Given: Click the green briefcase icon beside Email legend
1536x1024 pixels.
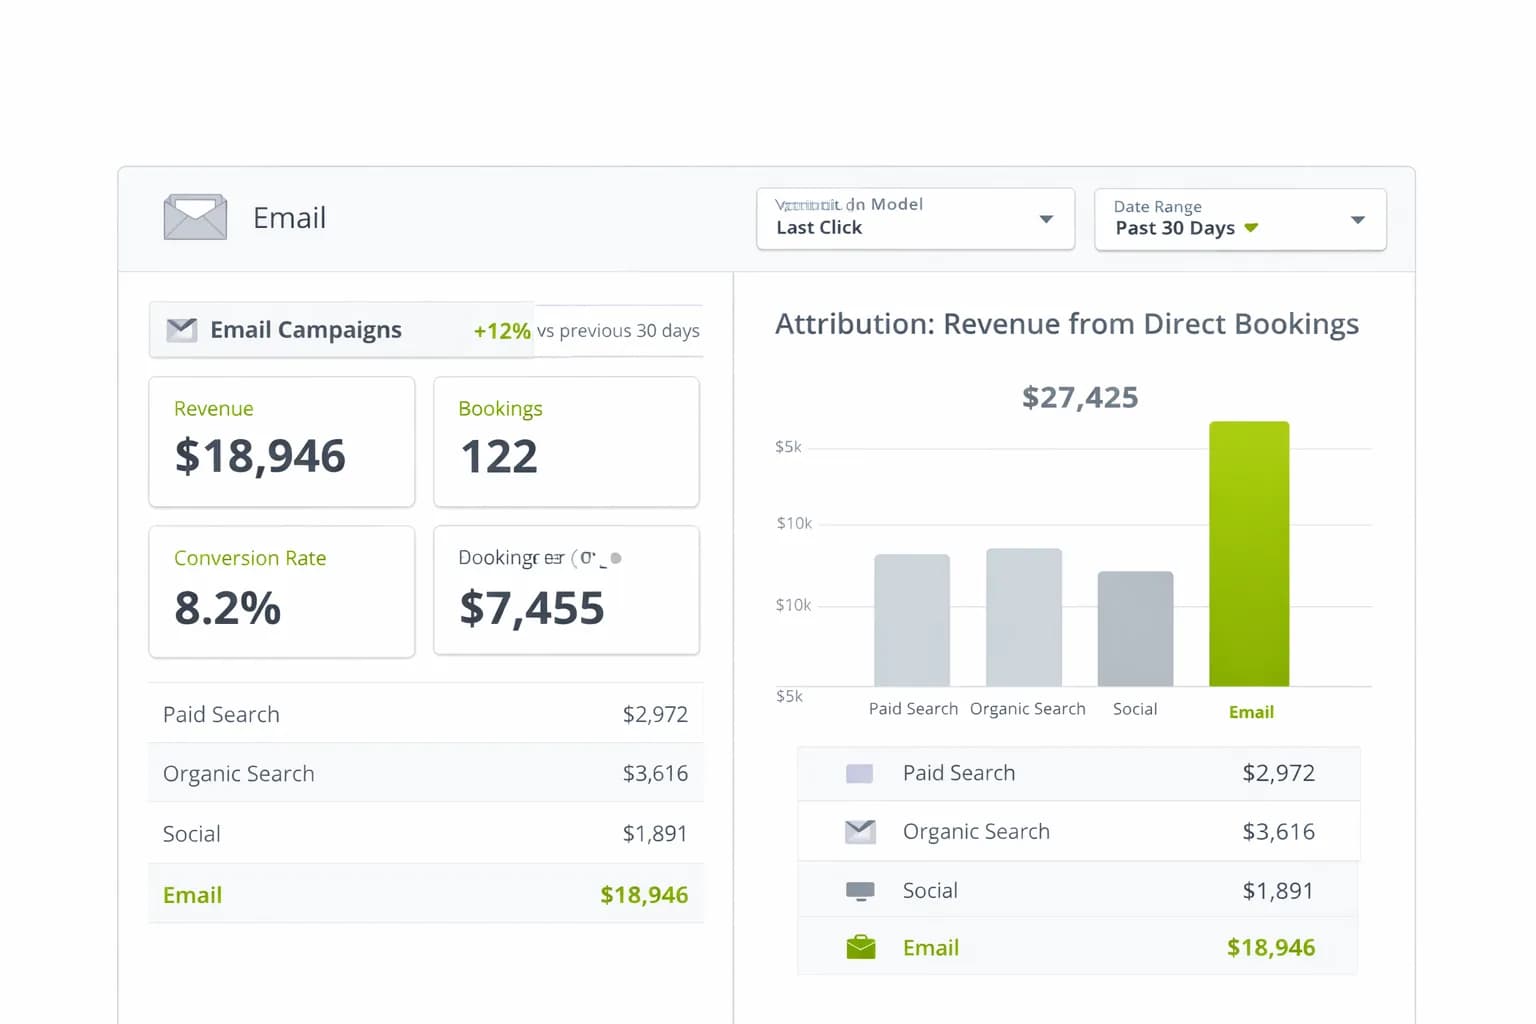Looking at the screenshot, I should (861, 947).
